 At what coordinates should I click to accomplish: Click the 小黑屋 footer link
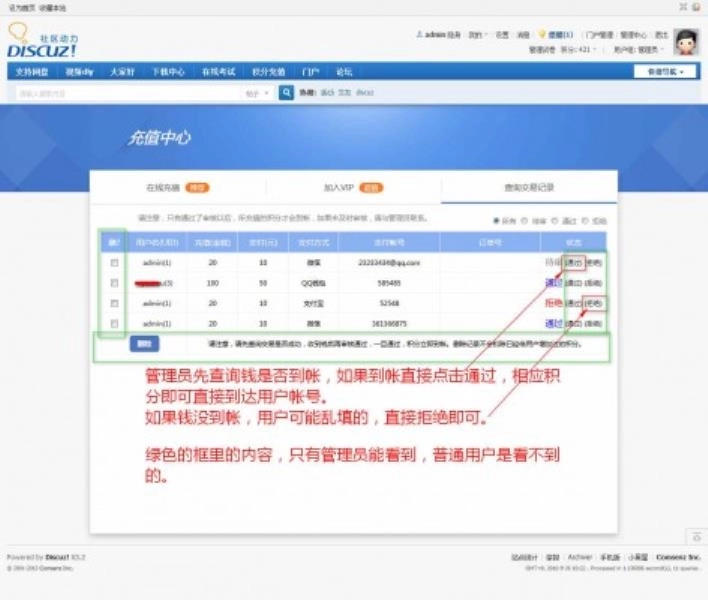[638, 557]
